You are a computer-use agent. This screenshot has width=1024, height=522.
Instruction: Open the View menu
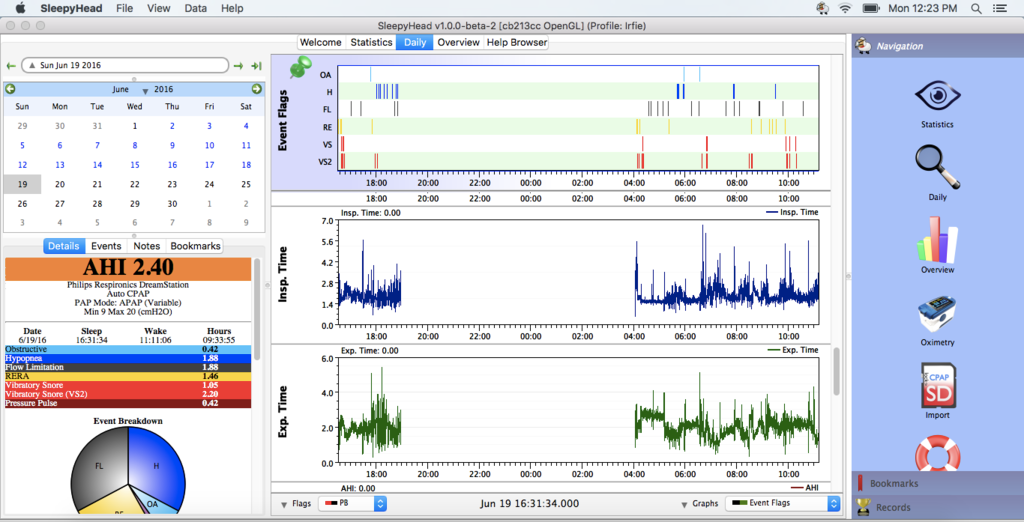coord(159,8)
